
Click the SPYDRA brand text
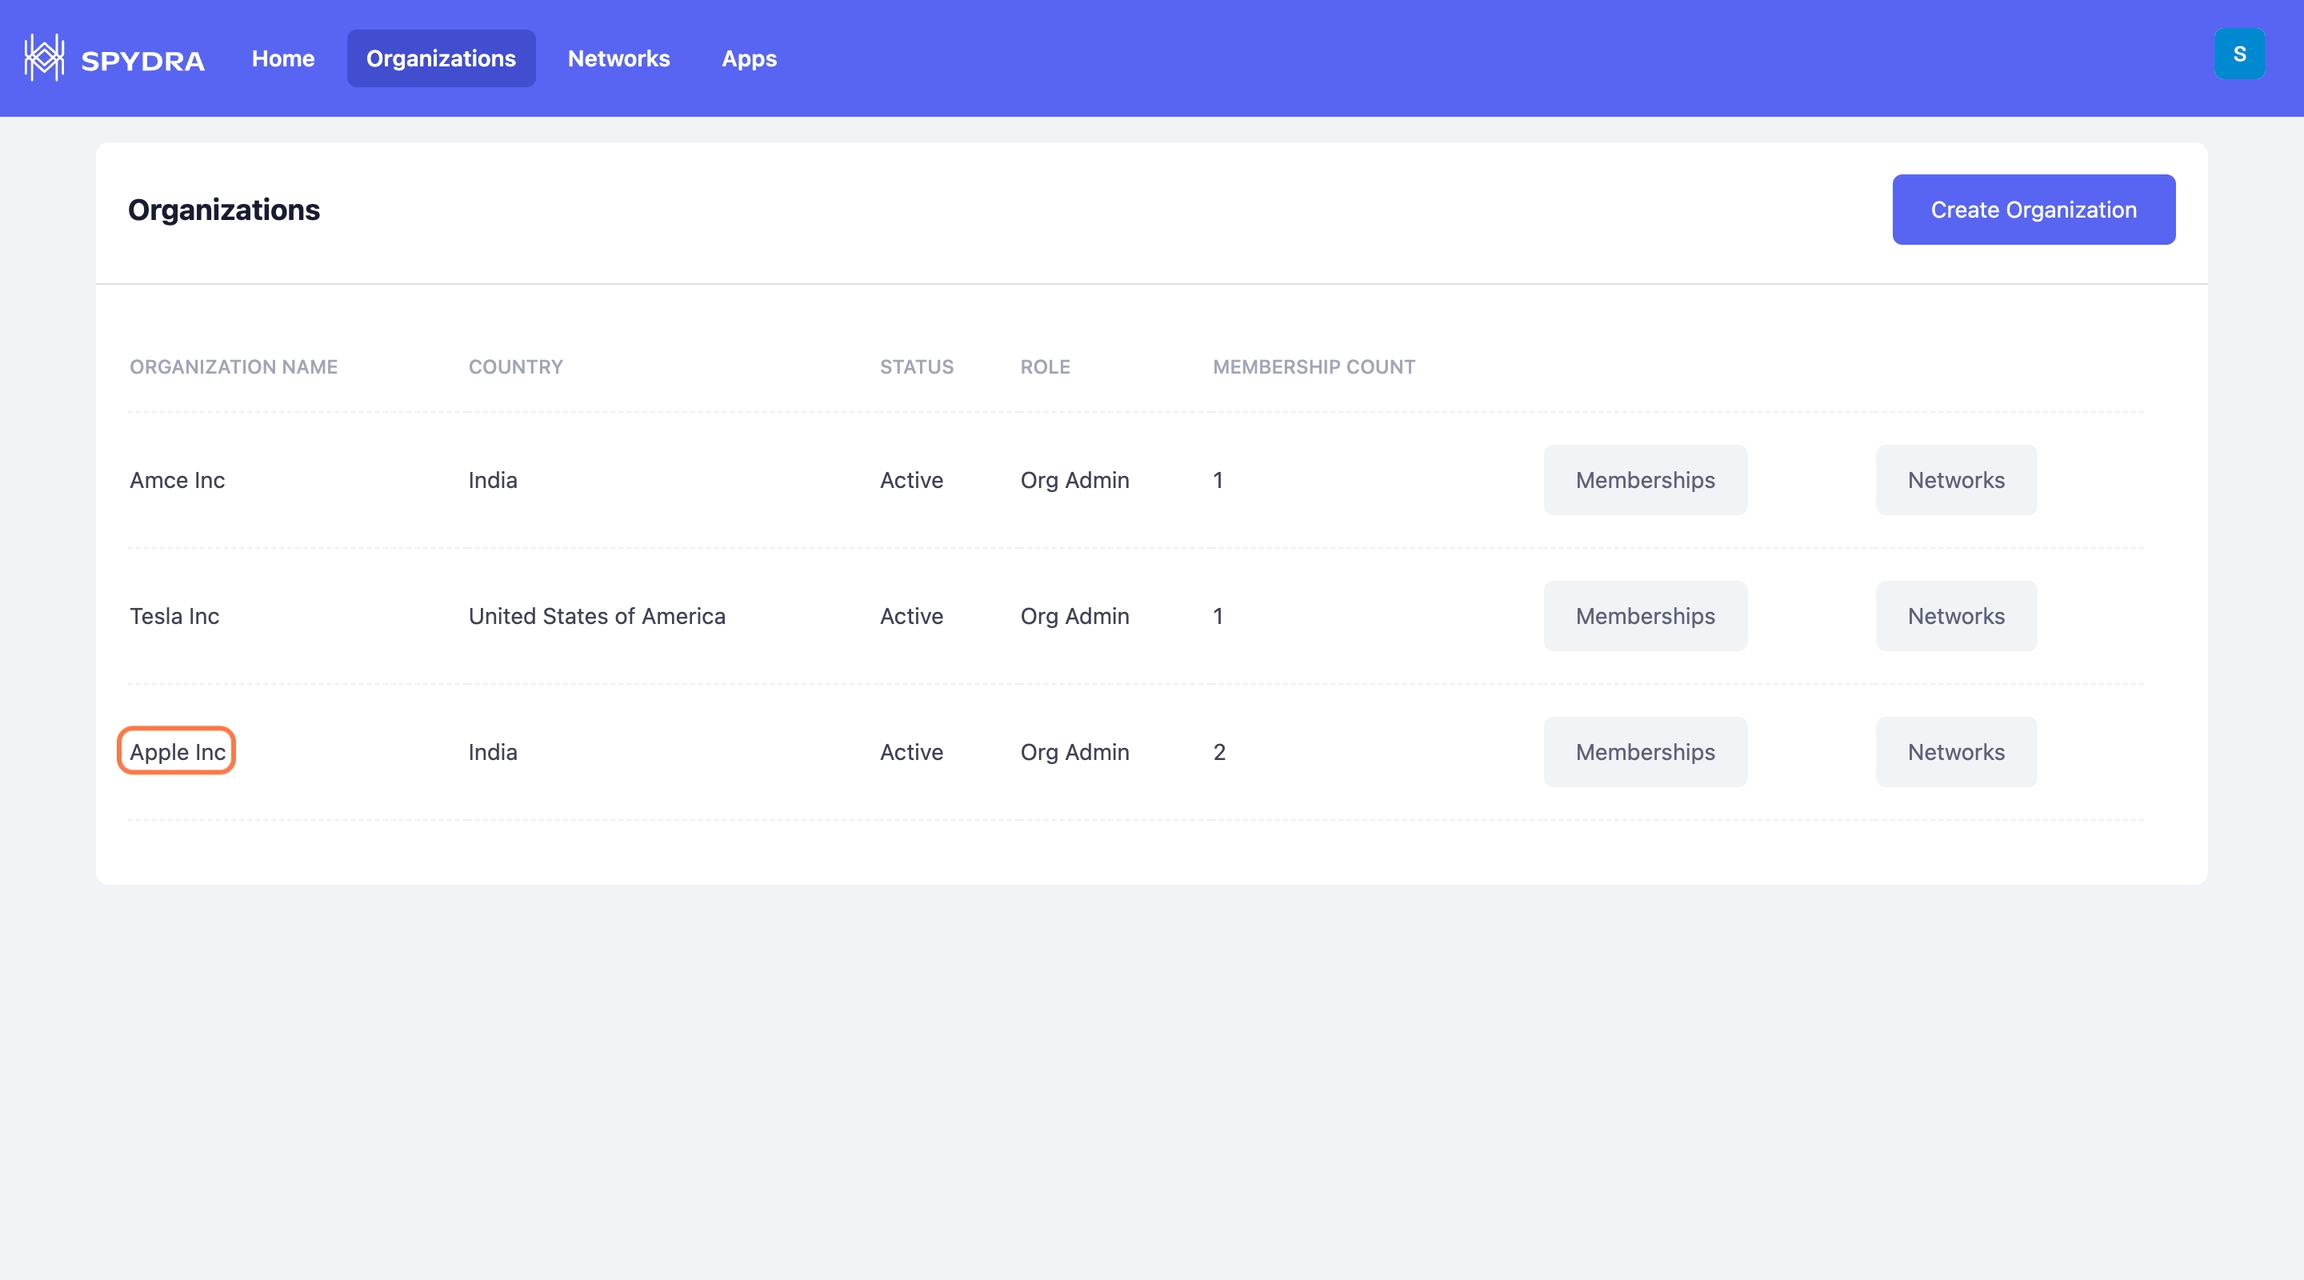tap(143, 61)
